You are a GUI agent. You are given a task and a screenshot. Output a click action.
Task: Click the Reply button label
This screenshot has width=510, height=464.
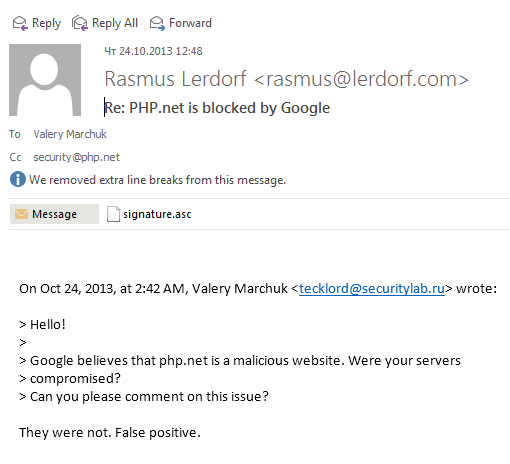tap(46, 23)
